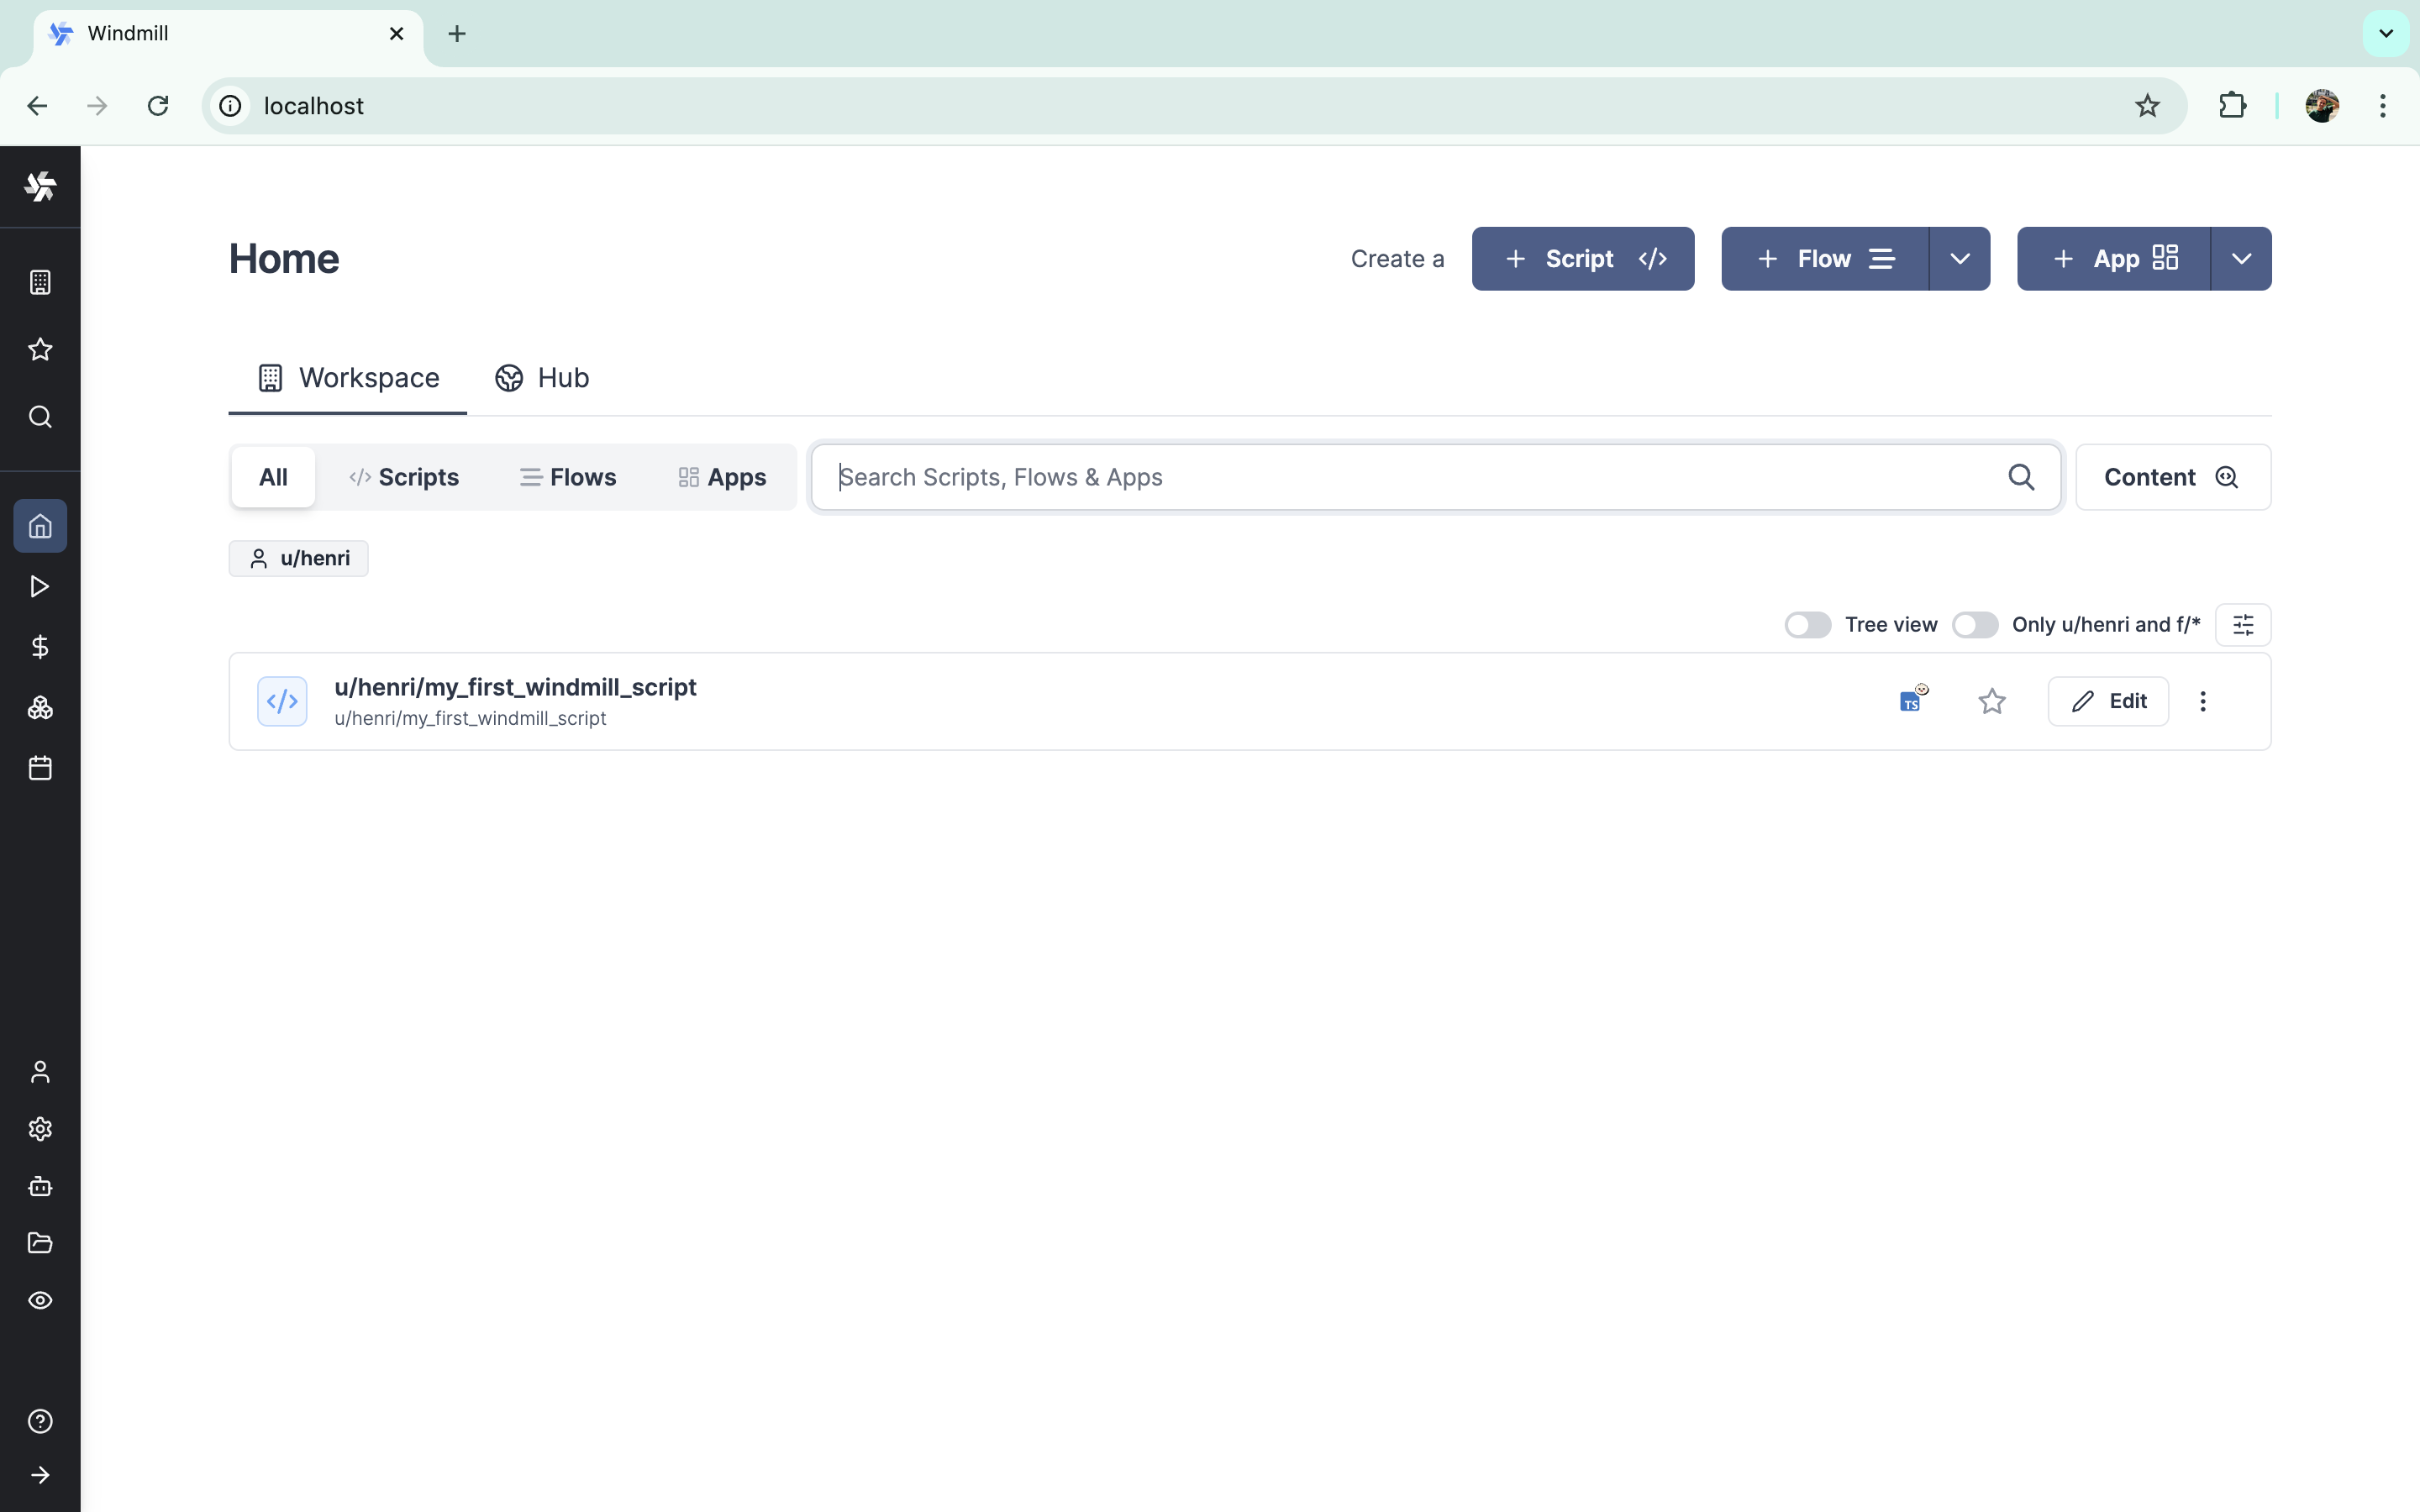Open three-dot menu for my_first_windmill_script
The height and width of the screenshot is (1512, 2420).
point(2202,701)
